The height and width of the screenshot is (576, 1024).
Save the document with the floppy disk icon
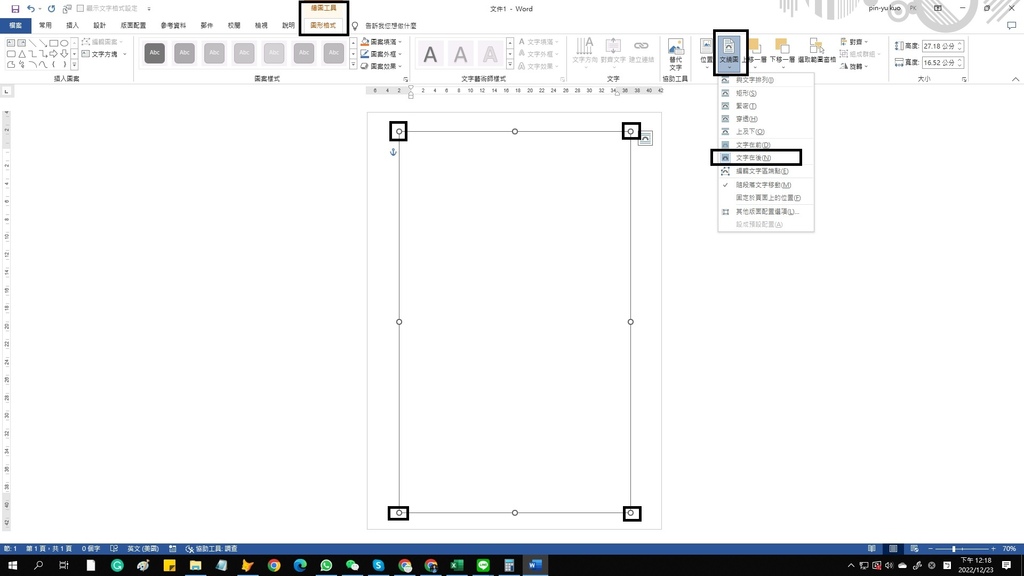[15, 8]
